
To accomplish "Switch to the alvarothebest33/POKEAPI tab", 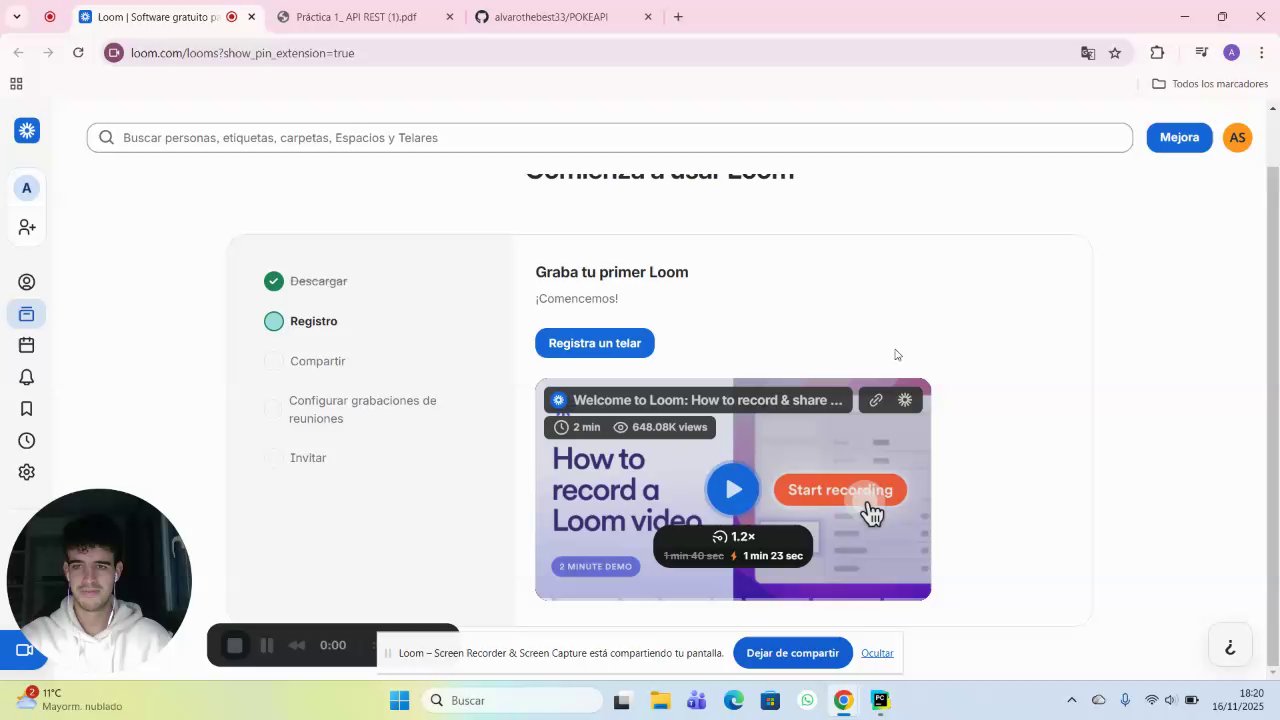I will point(551,17).
